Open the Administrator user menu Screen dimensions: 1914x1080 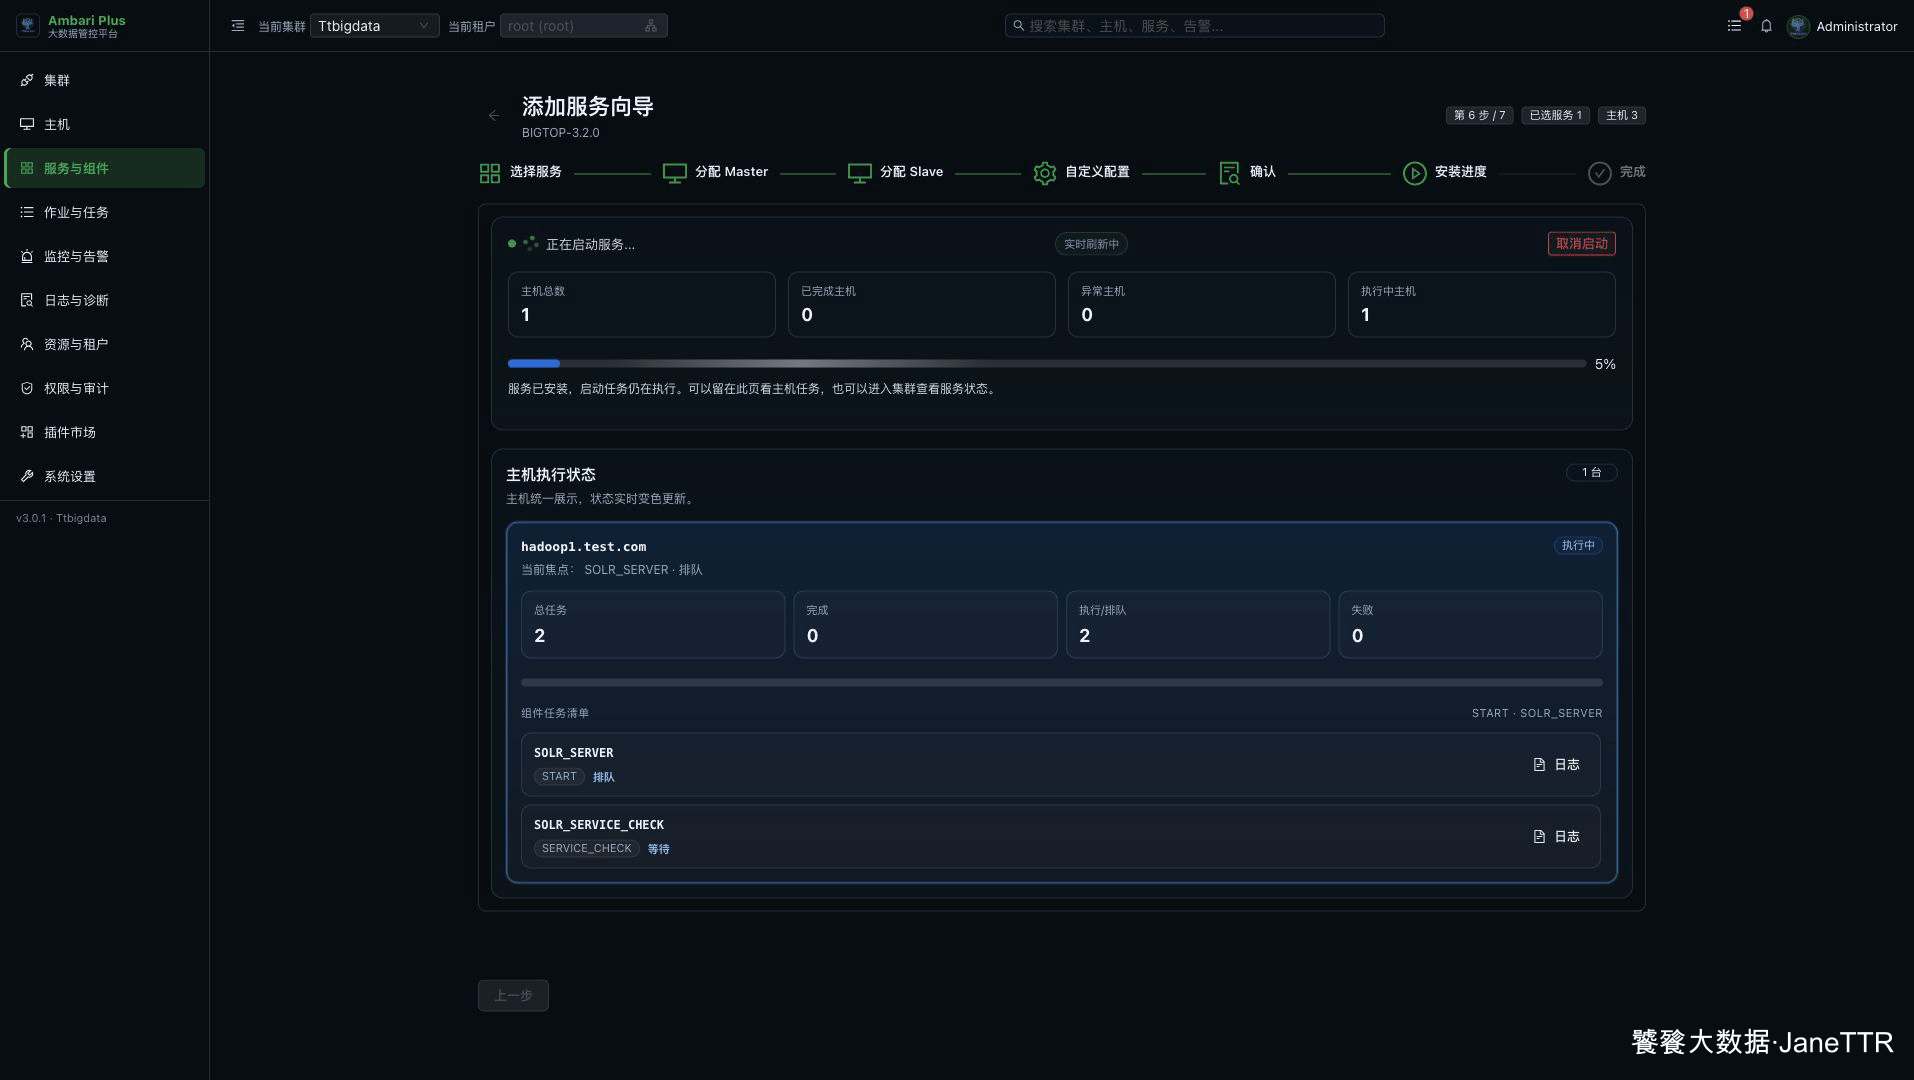(1842, 26)
